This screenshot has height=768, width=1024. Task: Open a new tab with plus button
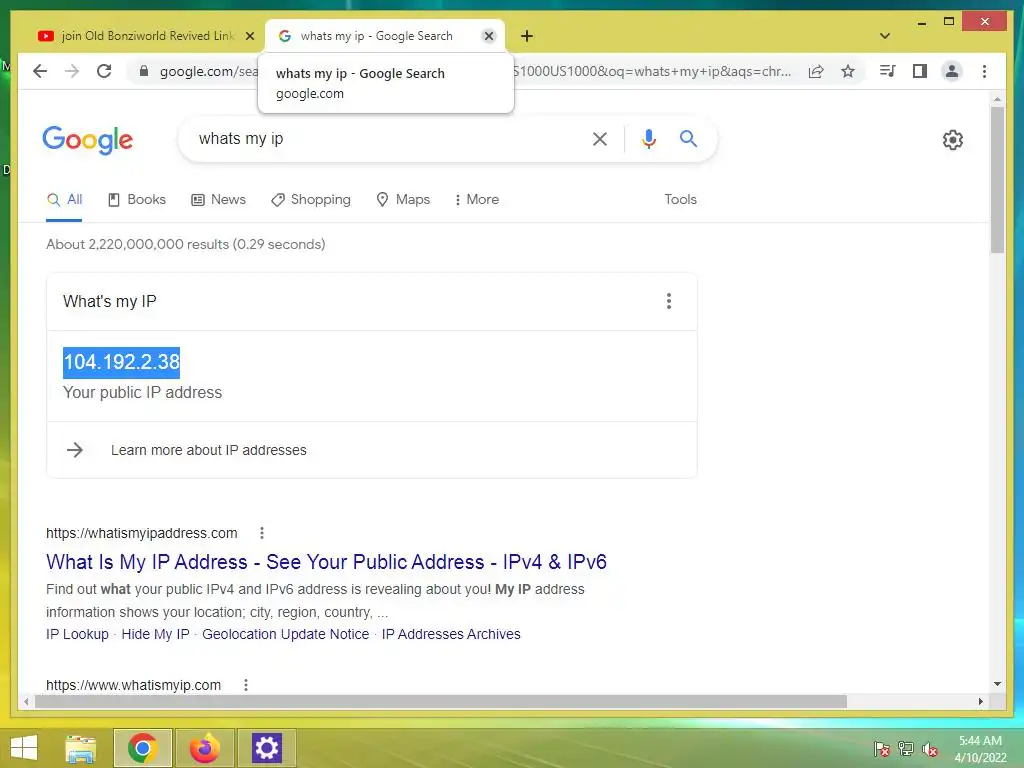pos(527,36)
